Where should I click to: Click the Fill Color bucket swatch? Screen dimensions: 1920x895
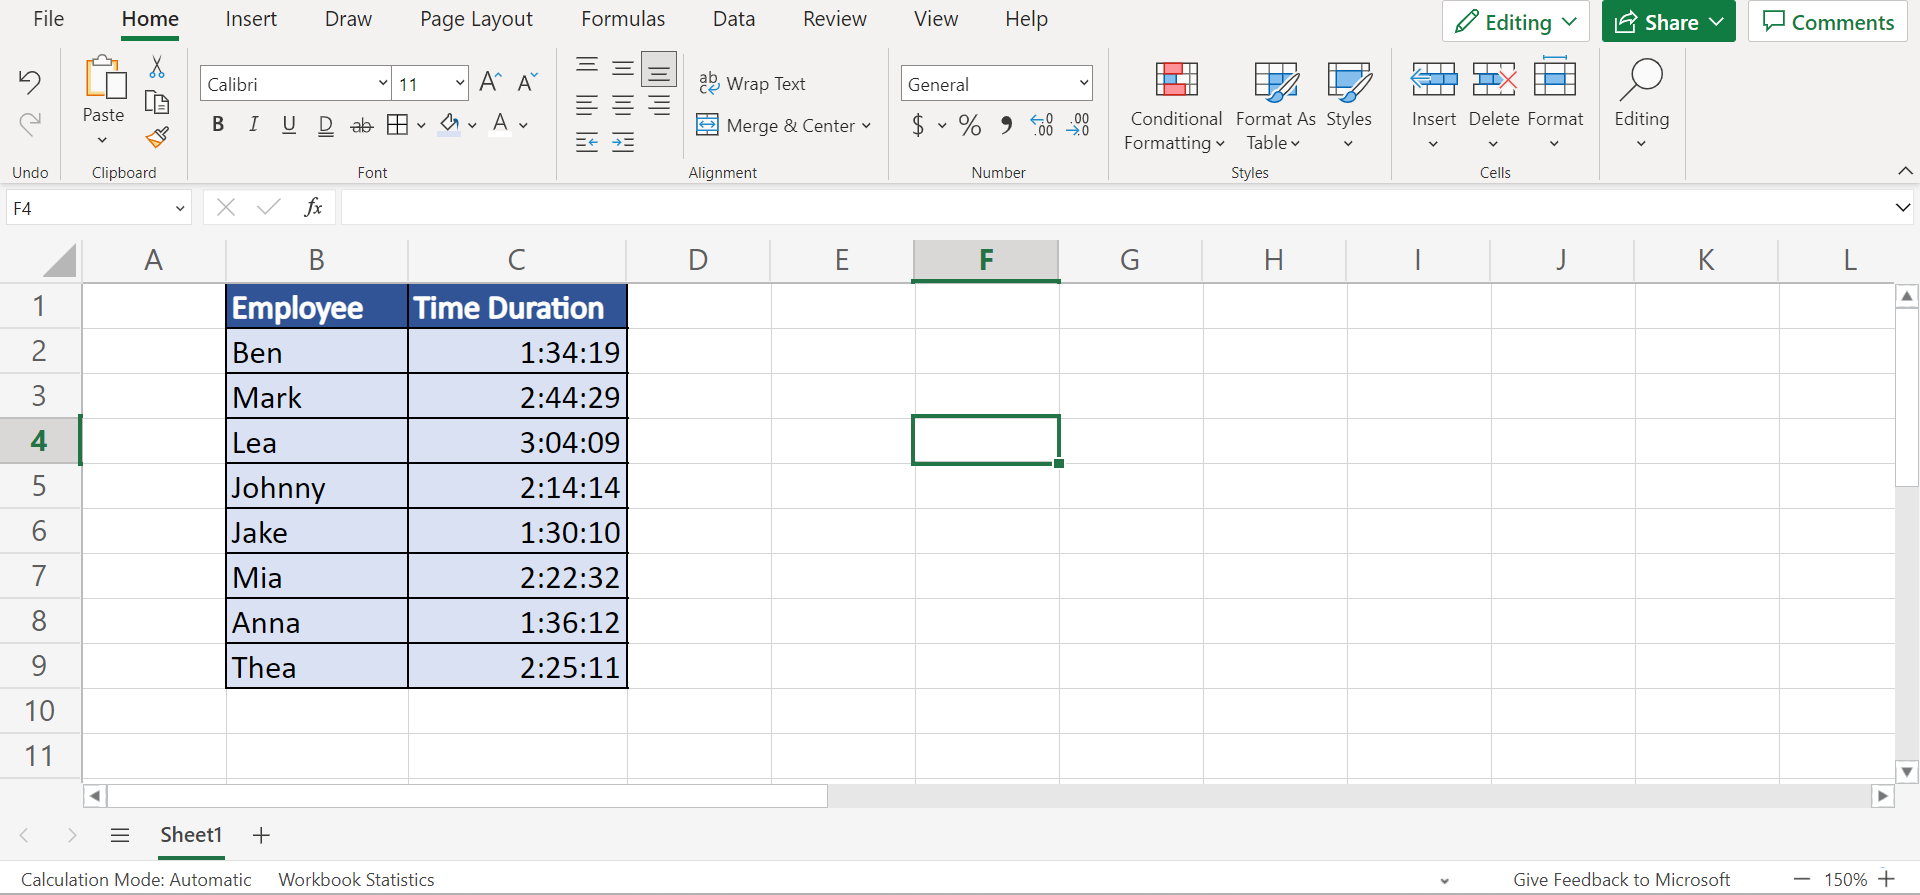[450, 125]
